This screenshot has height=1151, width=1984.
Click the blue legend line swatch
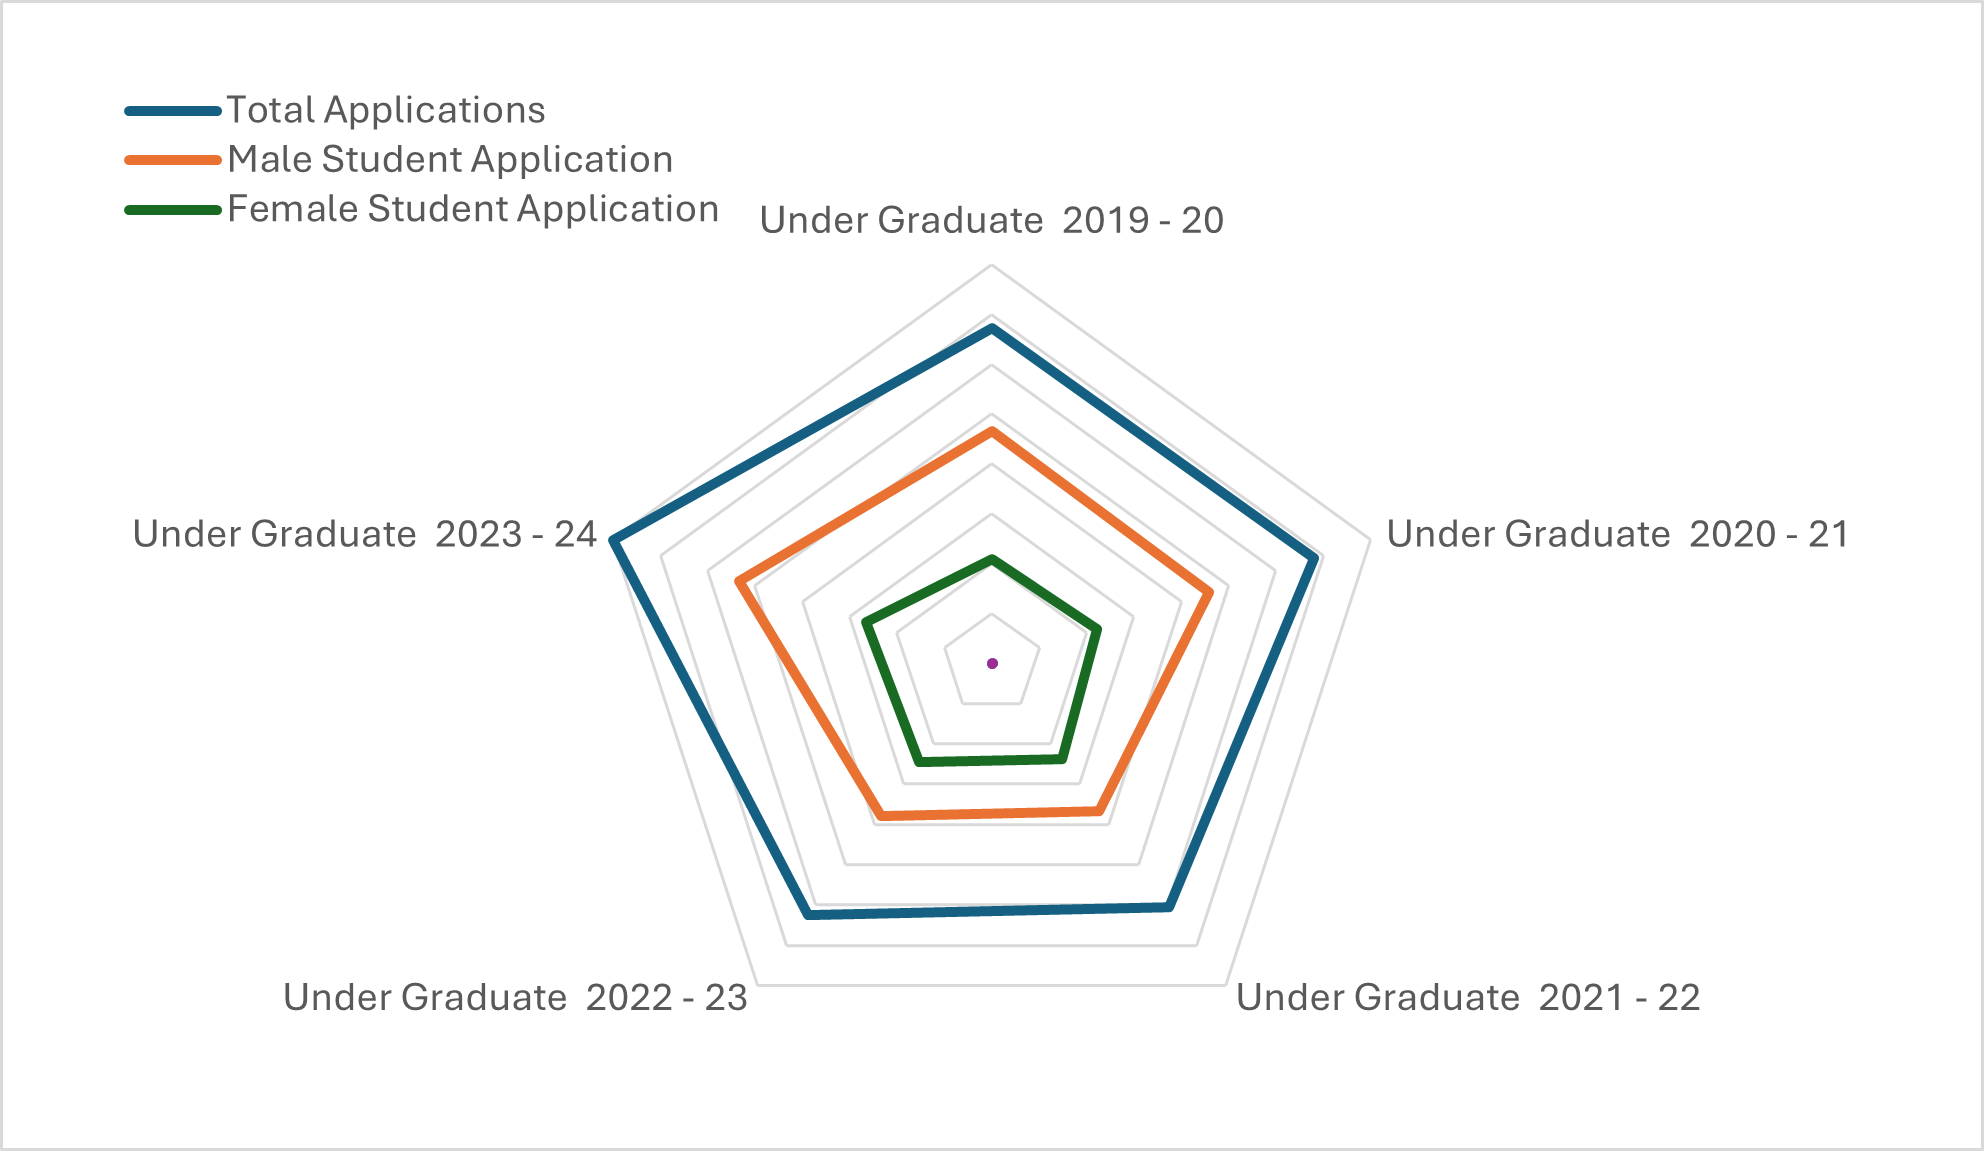tap(172, 111)
